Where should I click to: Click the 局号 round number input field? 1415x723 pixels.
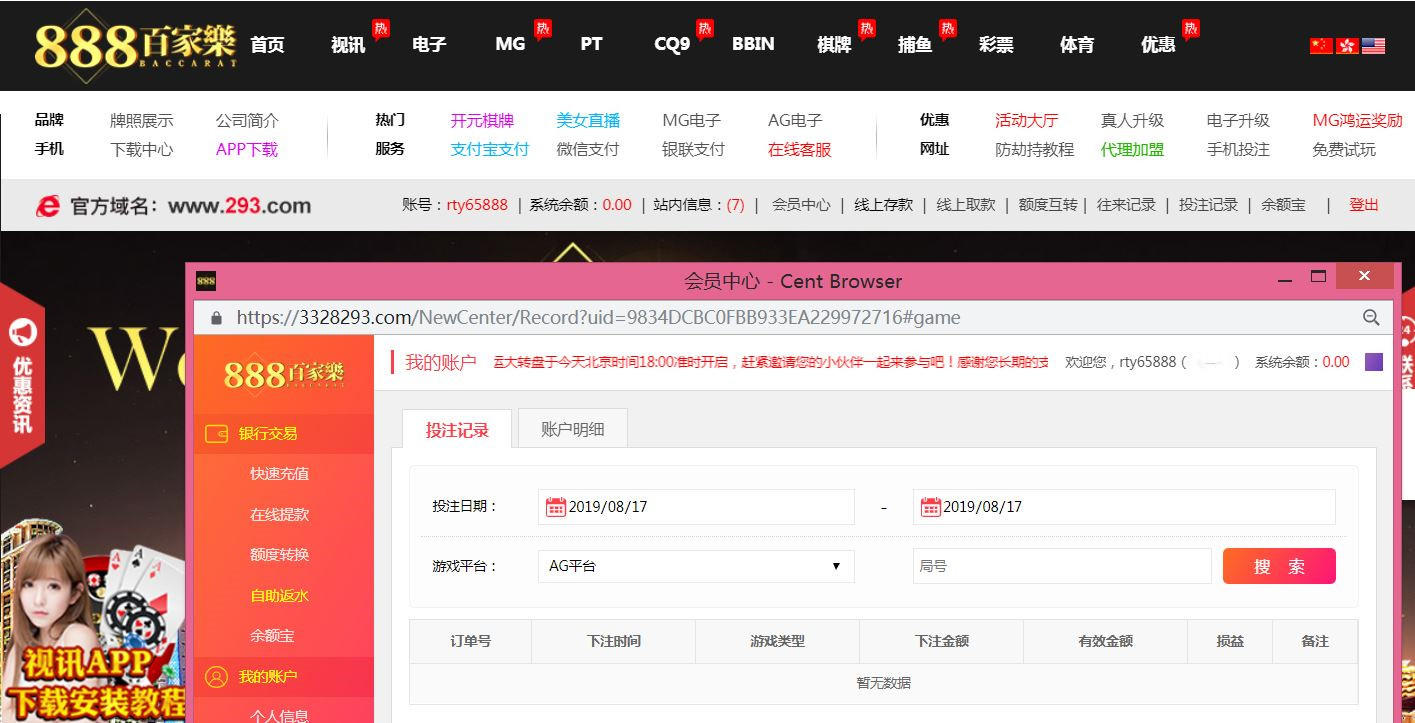[x=1062, y=566]
